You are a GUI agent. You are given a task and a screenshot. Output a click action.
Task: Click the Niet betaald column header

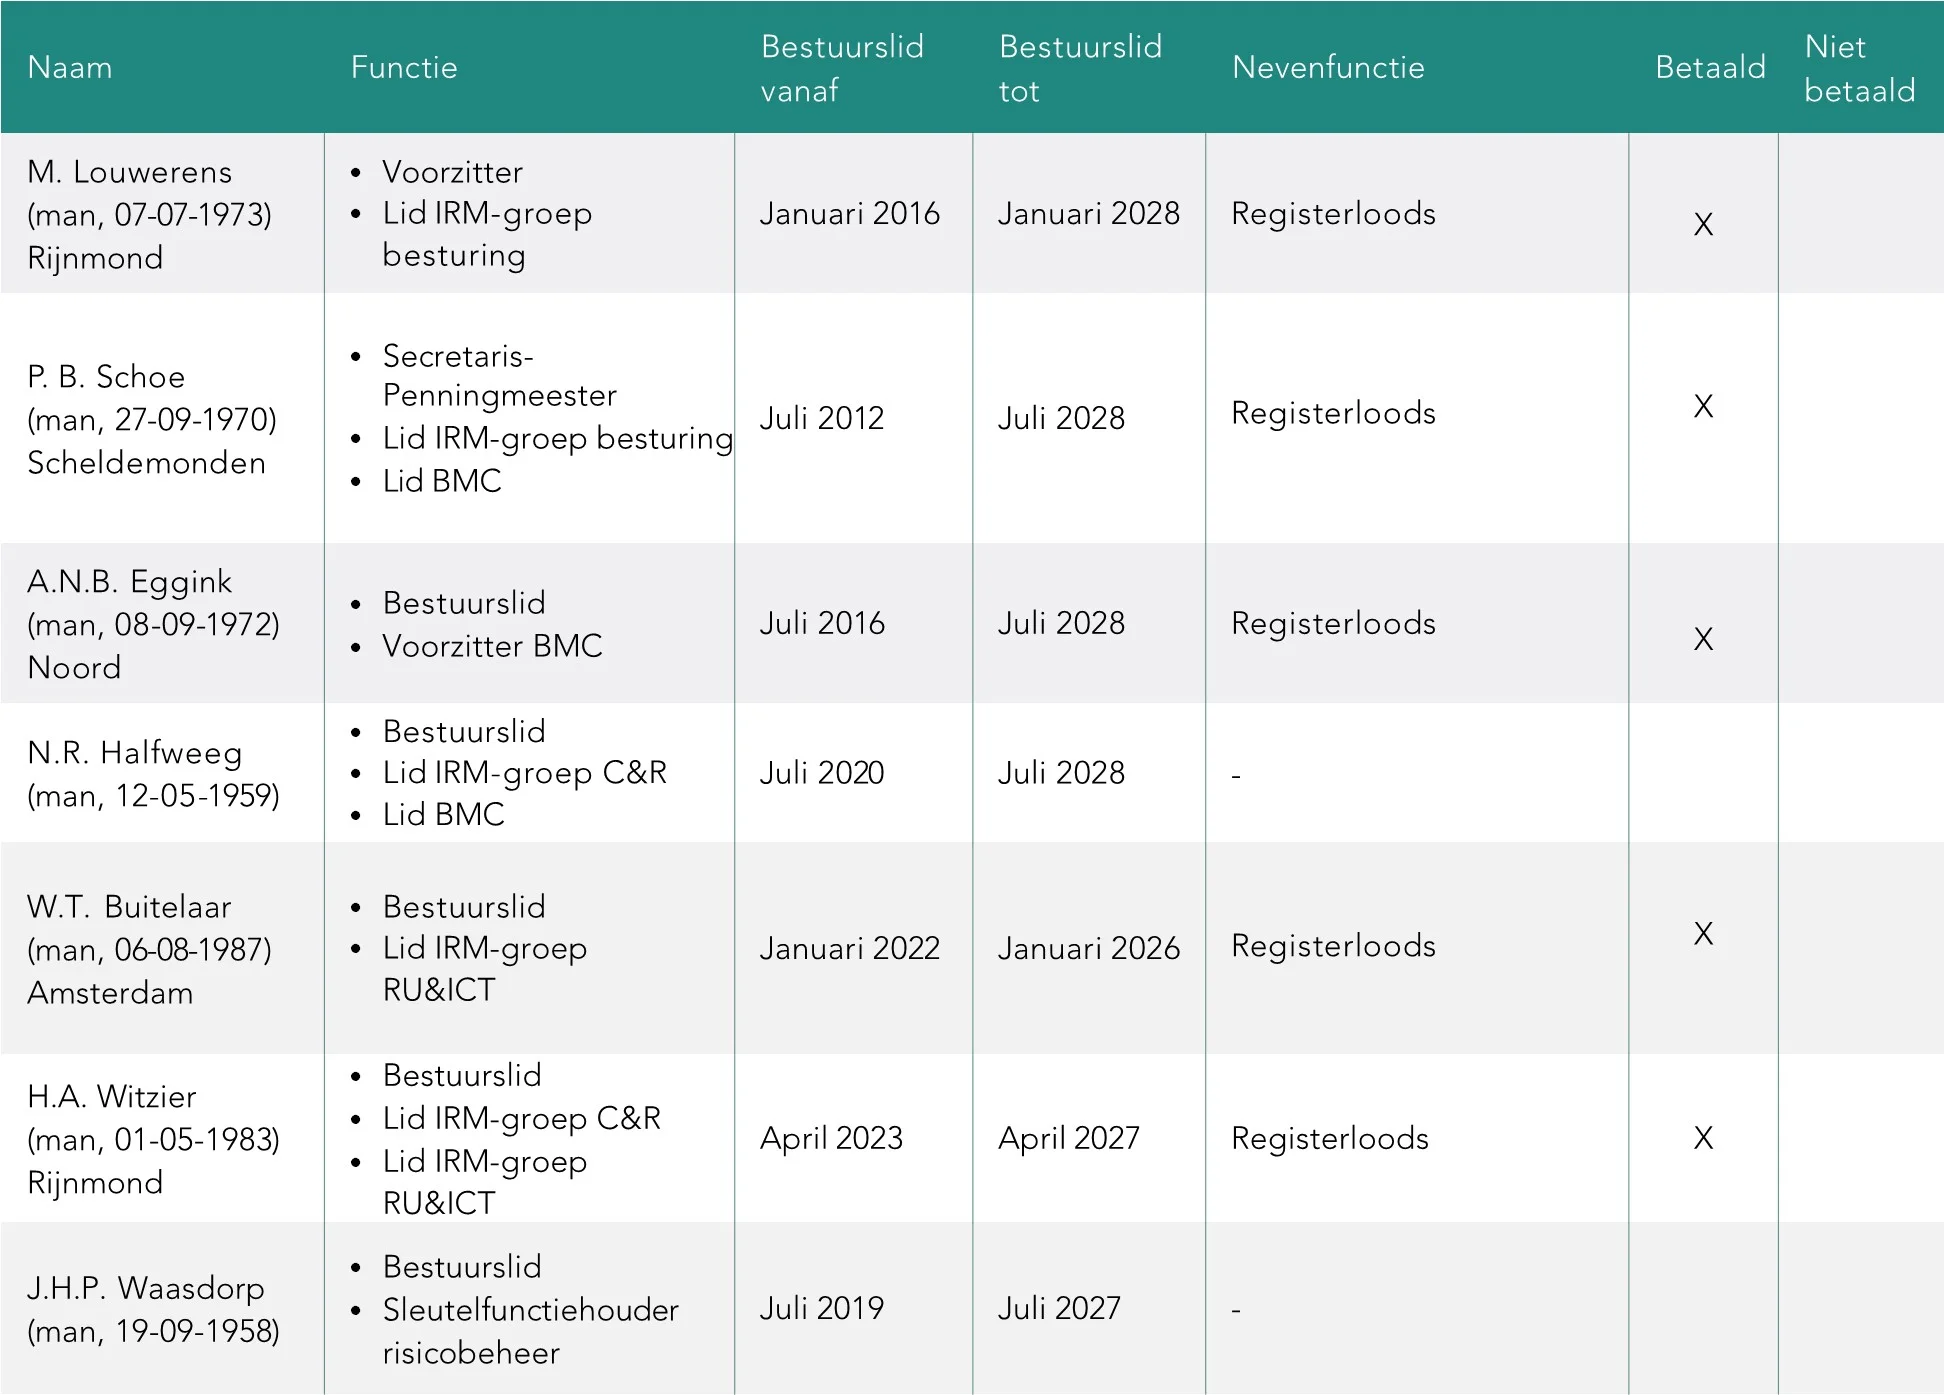(x=1859, y=68)
